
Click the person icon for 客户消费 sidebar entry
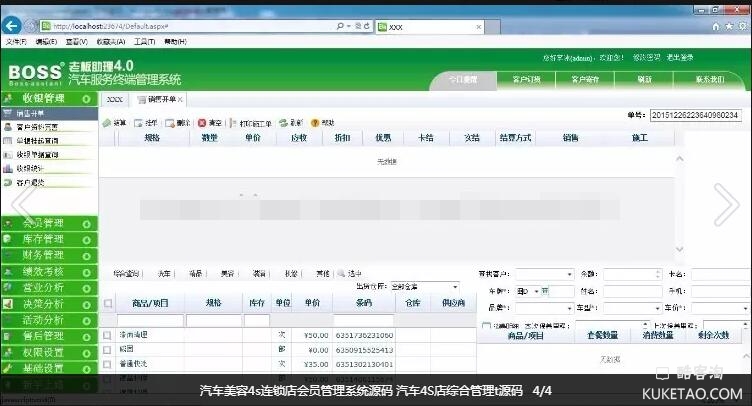click(x=7, y=127)
